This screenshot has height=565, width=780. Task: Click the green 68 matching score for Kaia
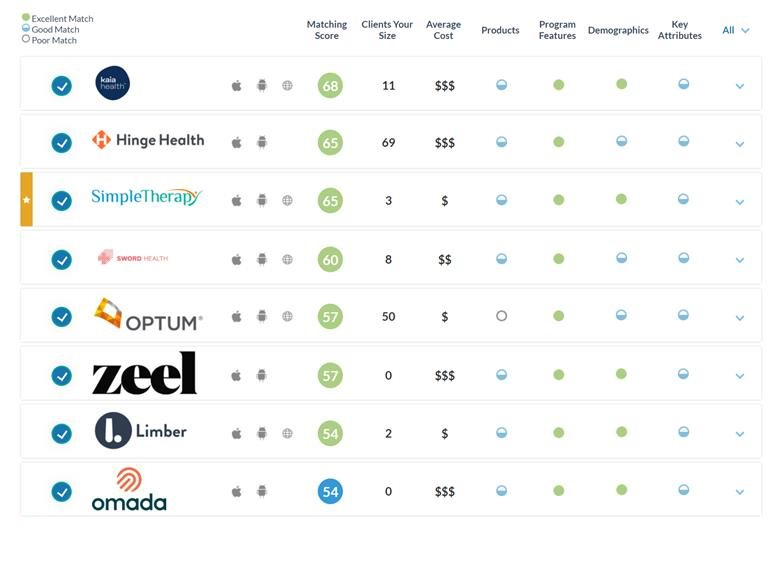tap(330, 86)
